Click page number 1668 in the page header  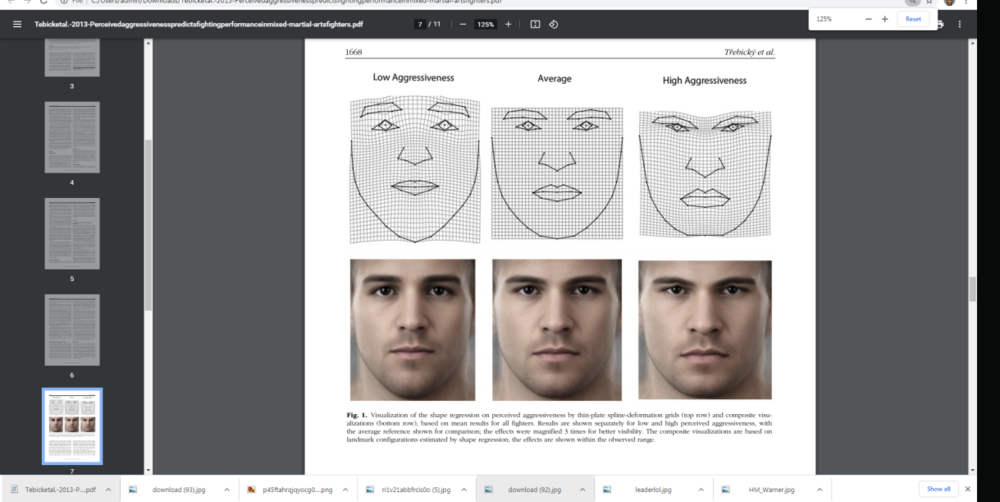(x=353, y=52)
